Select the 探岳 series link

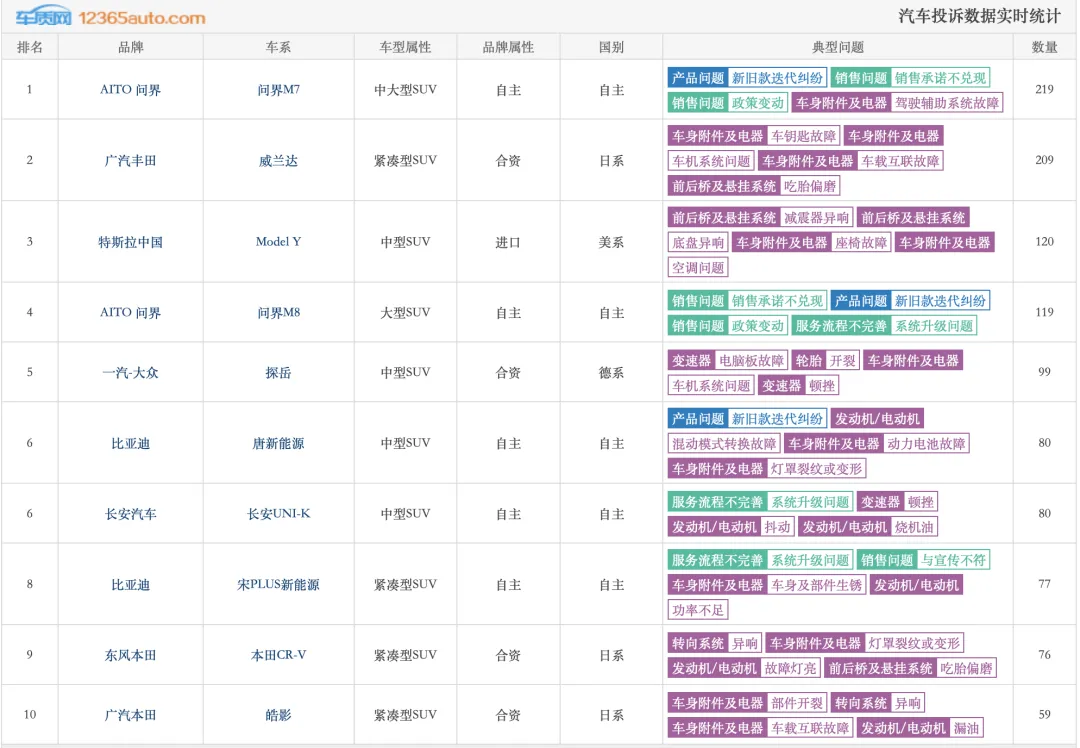[278, 372]
